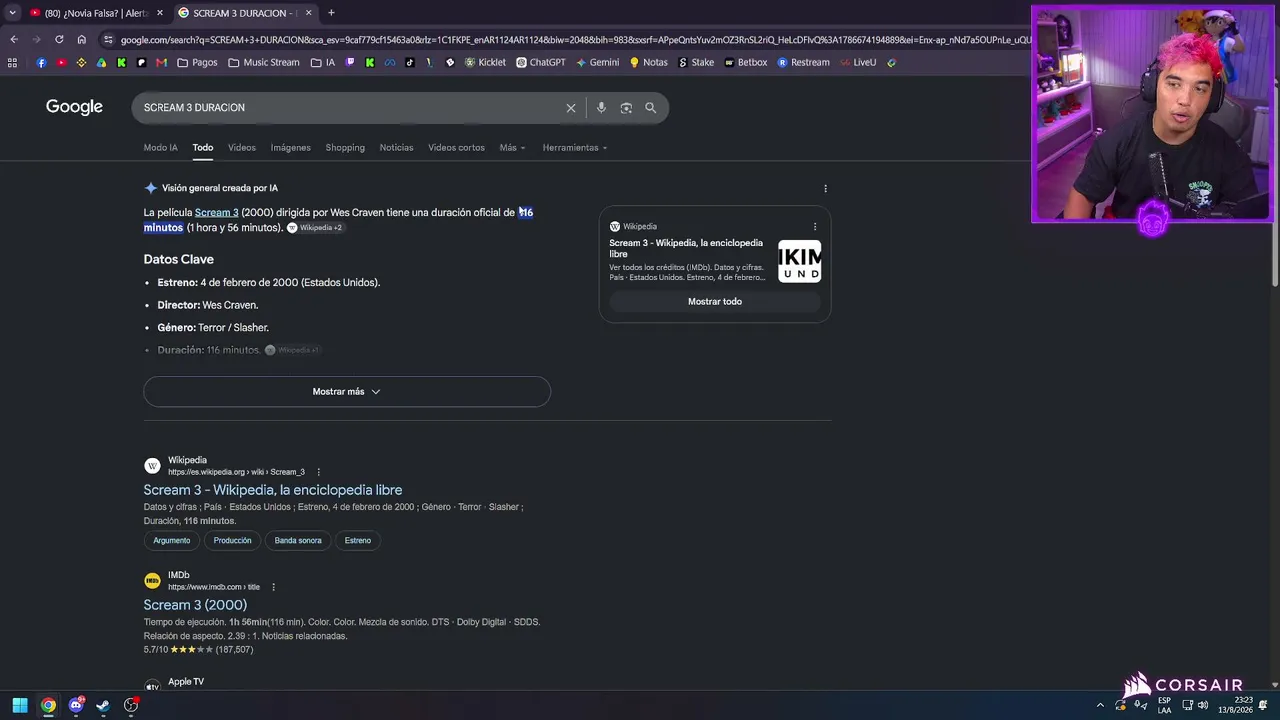
Task: Search by image with the Lens icon
Action: [626, 108]
